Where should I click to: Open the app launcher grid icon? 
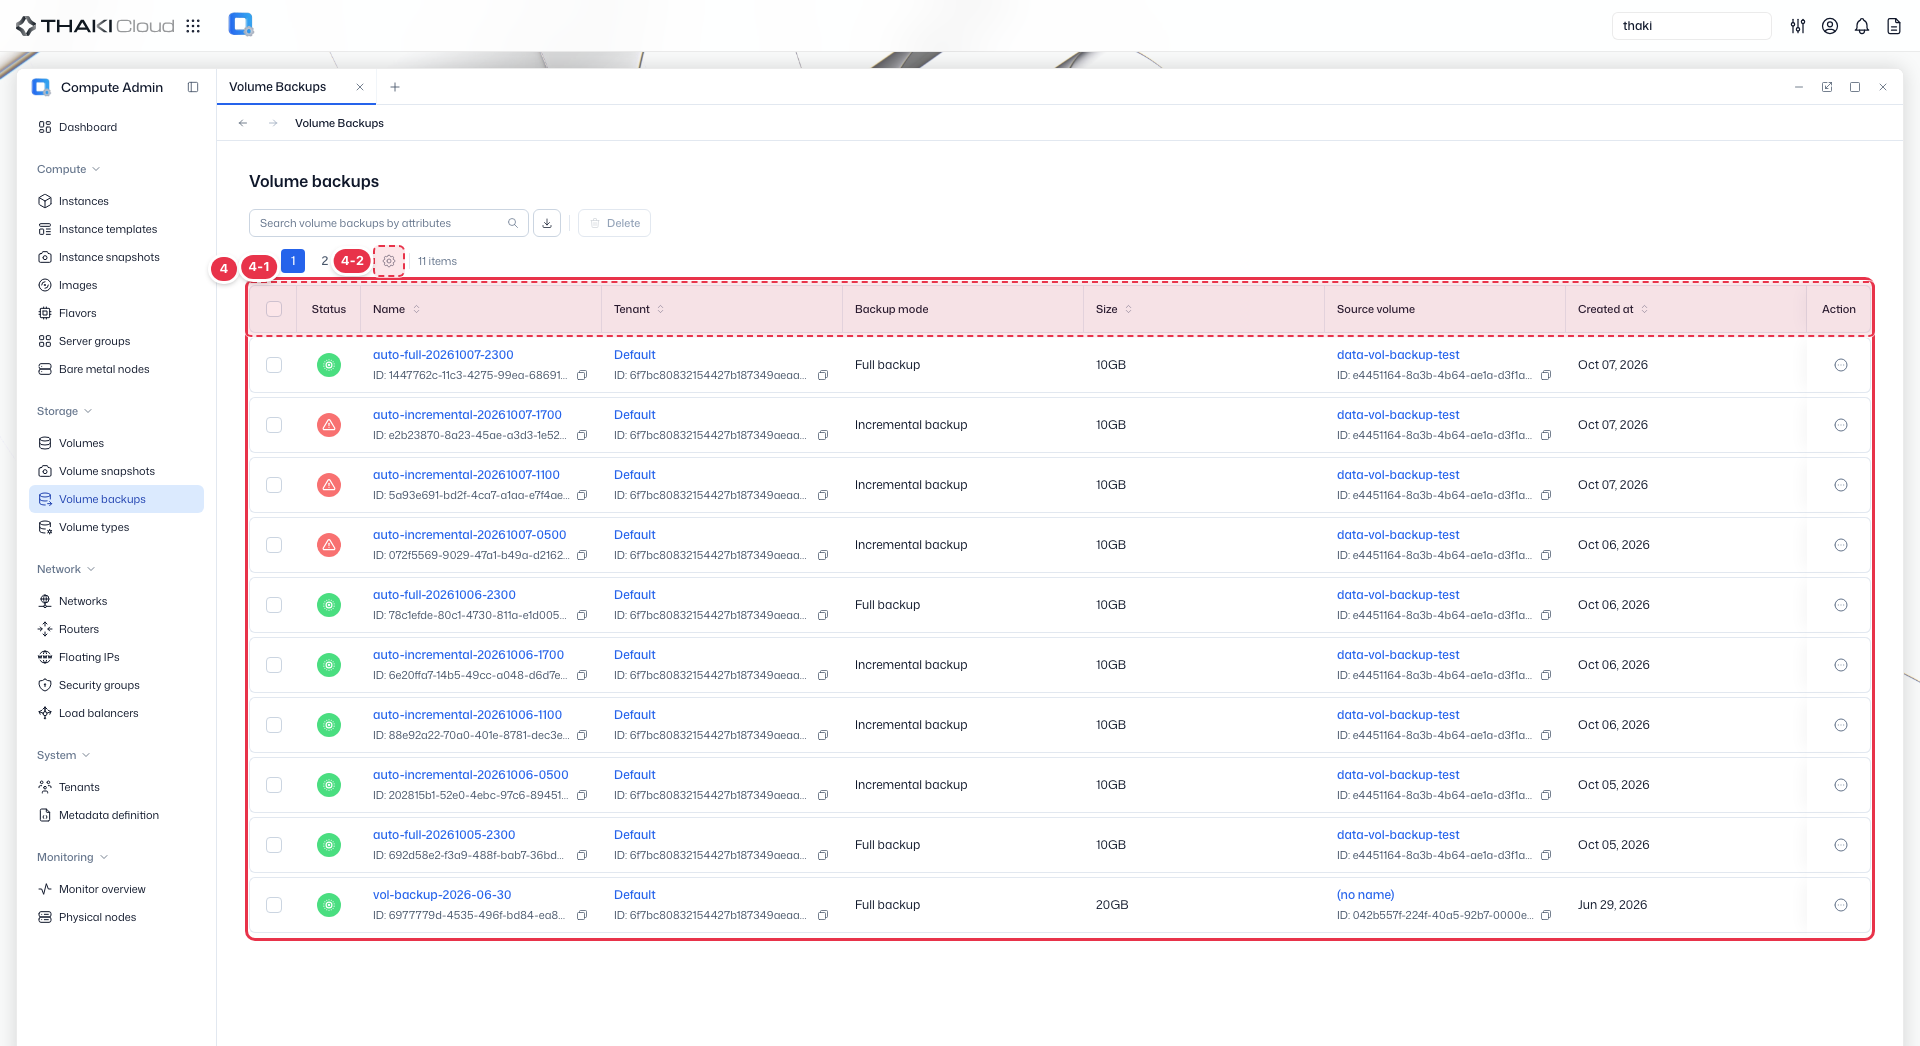click(x=193, y=26)
